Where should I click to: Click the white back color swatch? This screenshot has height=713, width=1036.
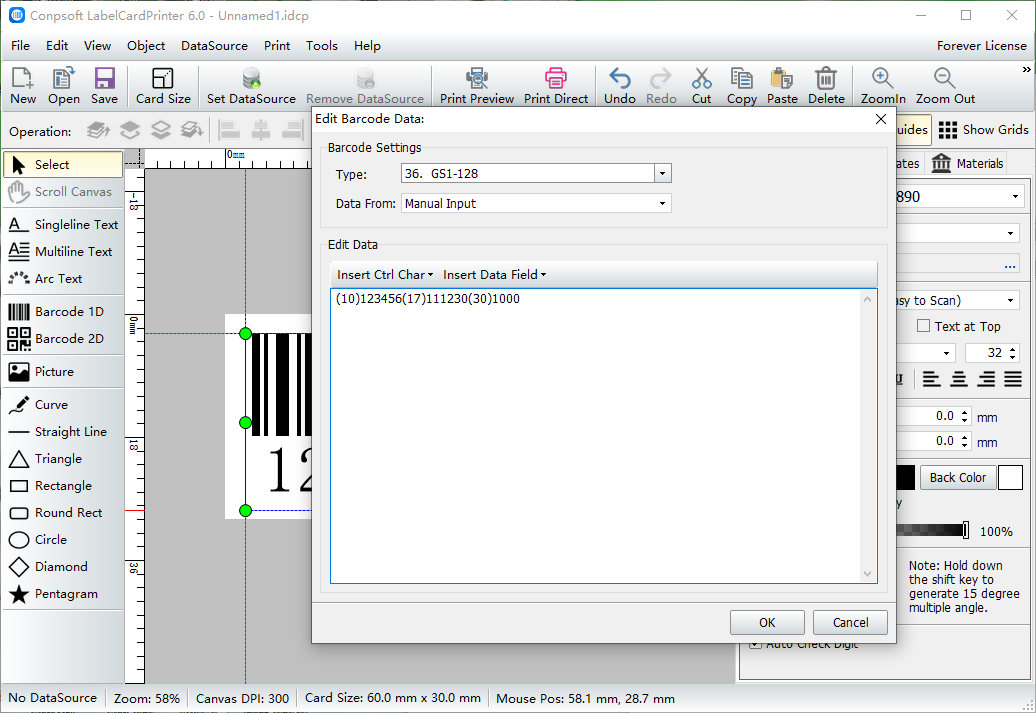1010,478
